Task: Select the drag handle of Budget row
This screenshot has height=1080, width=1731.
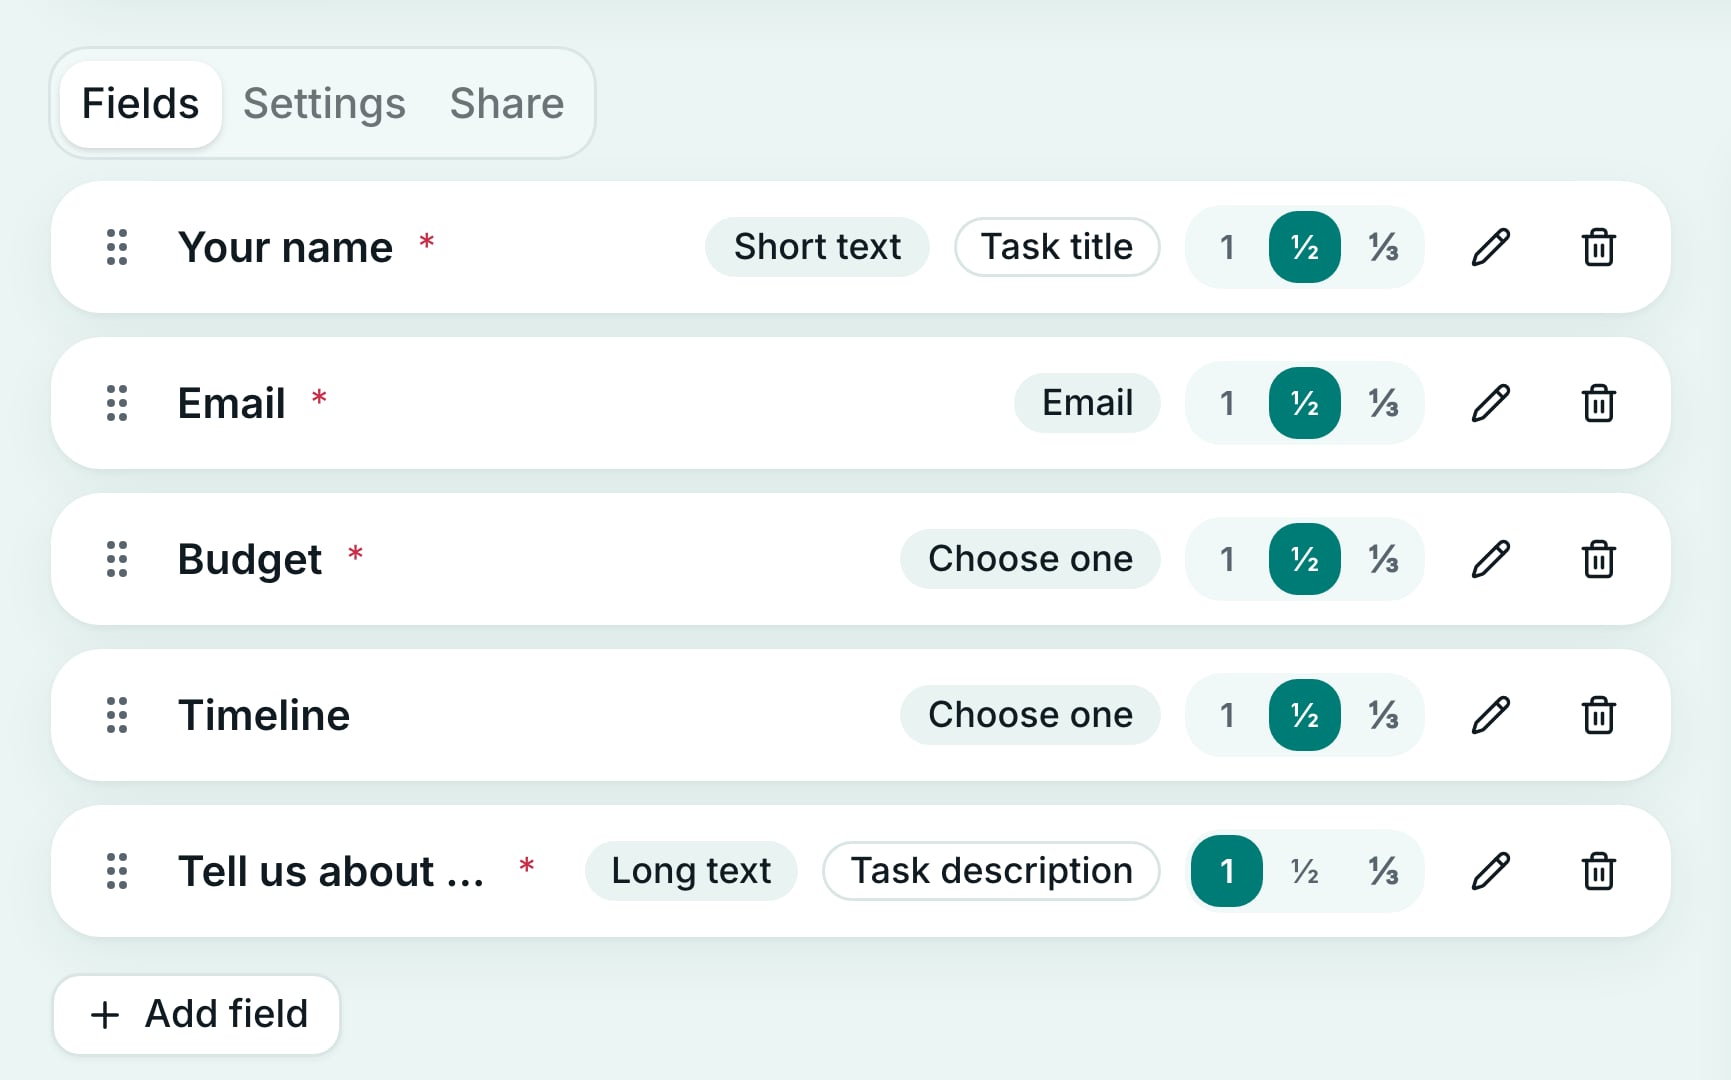Action: [x=117, y=559]
